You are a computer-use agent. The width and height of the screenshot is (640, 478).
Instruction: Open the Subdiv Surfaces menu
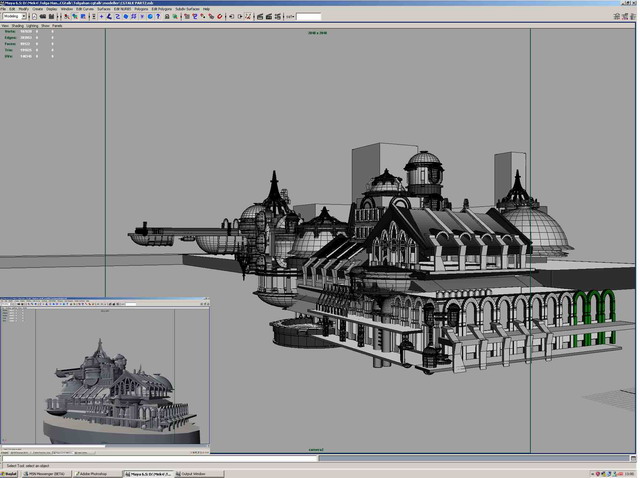(x=186, y=9)
